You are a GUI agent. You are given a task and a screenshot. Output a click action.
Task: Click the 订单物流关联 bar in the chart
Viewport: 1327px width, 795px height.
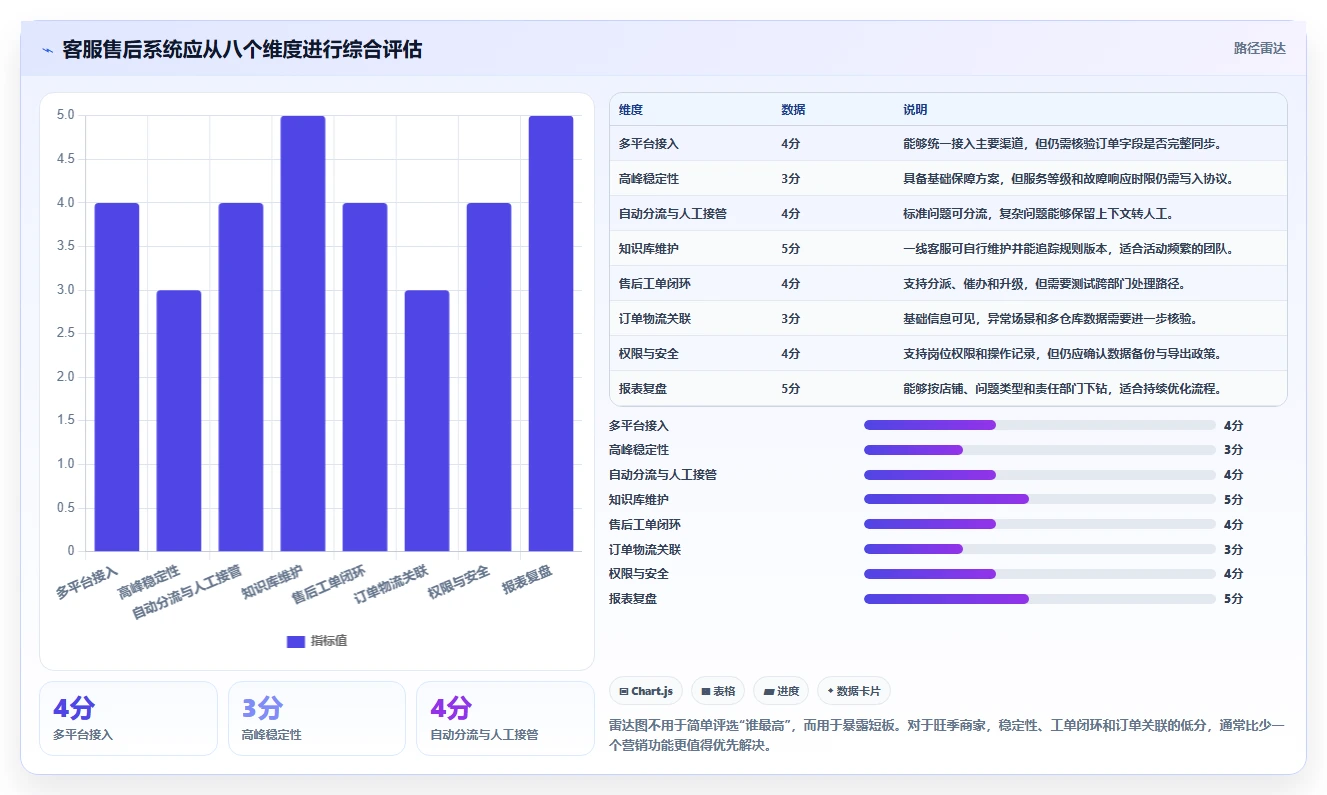(427, 420)
